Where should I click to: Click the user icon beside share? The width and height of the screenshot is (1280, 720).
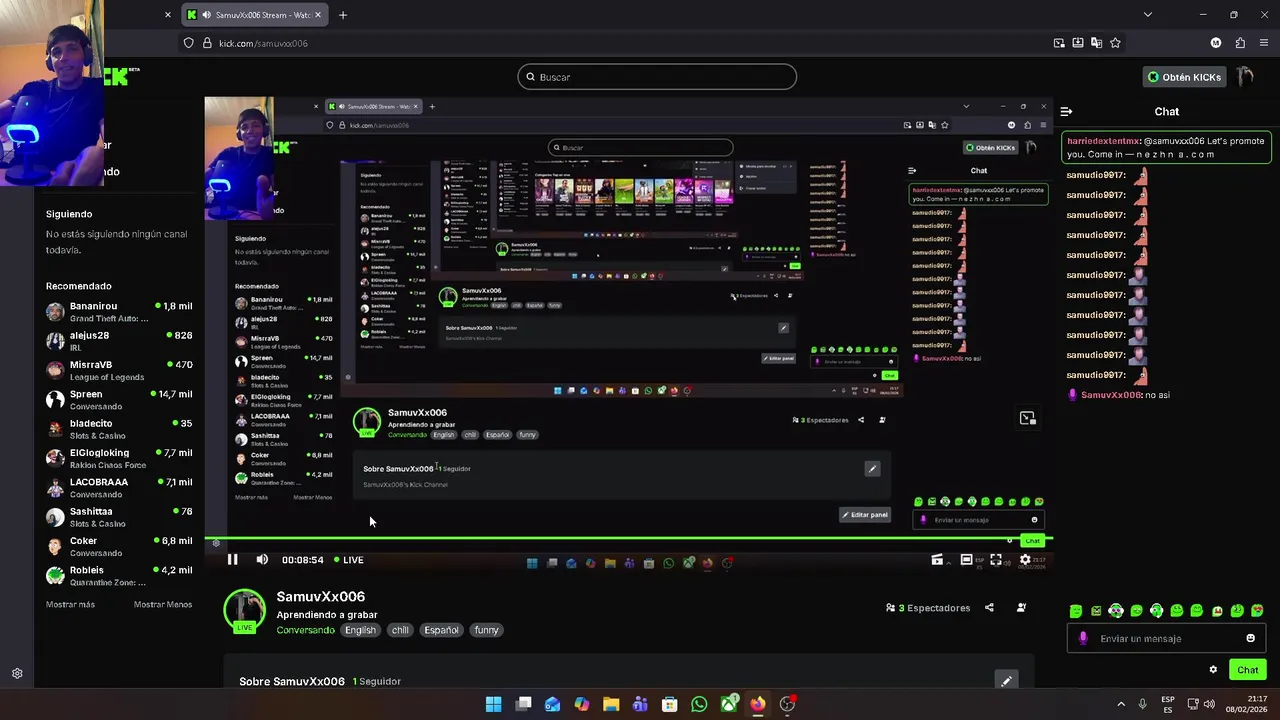coord(1021,608)
